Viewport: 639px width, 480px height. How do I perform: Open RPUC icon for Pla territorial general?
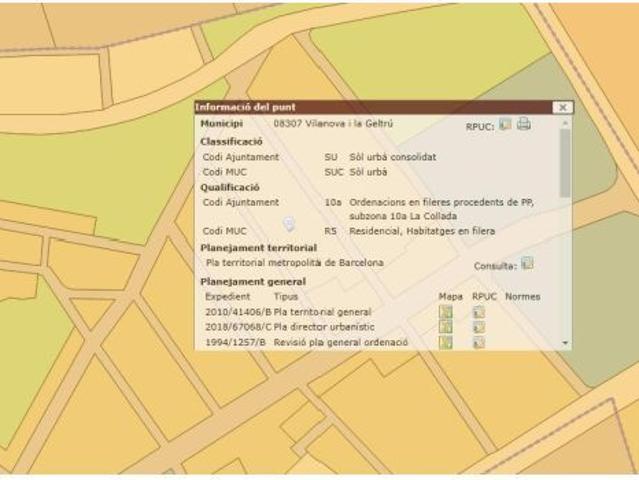coord(479,312)
